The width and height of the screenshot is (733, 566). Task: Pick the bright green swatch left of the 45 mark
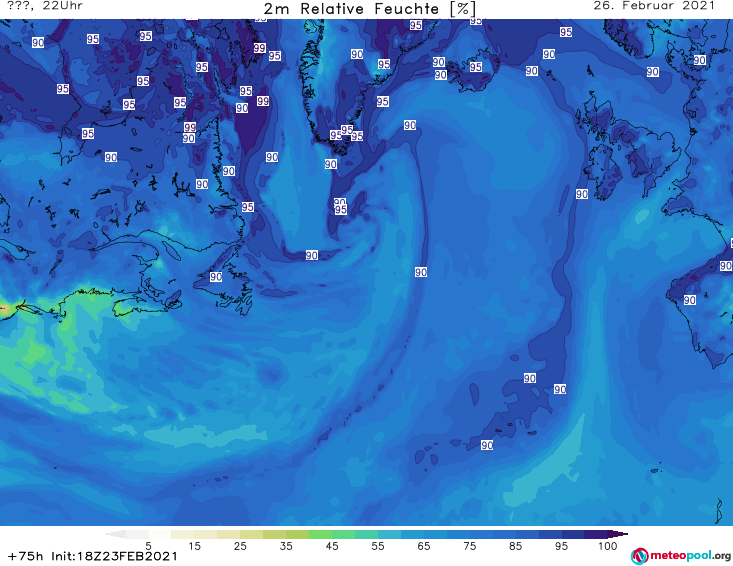[x=320, y=534]
